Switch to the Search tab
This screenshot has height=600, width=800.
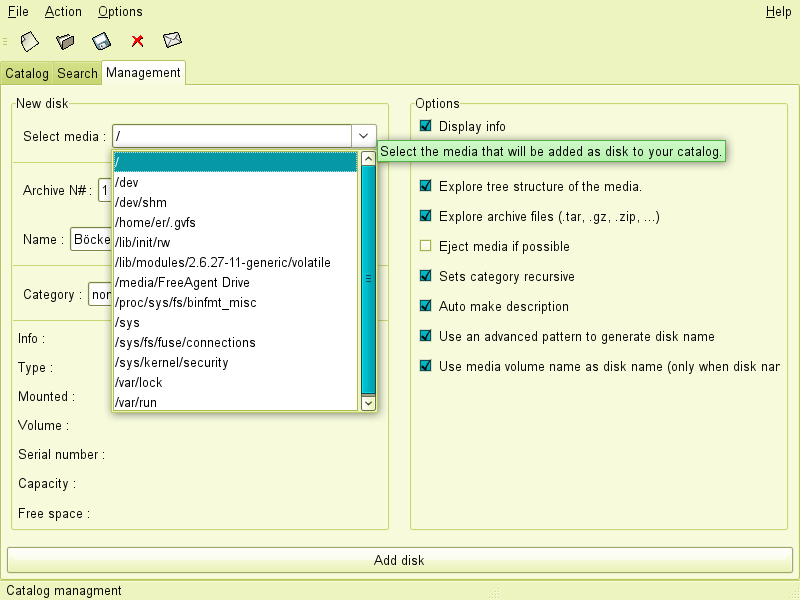(x=77, y=73)
